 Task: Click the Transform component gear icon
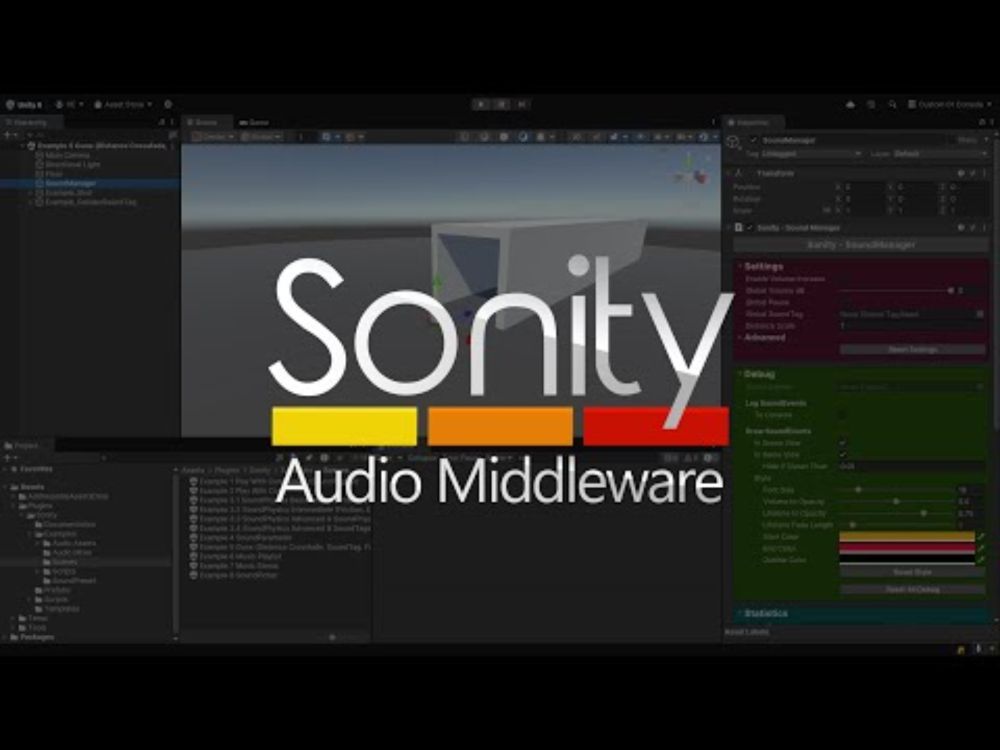961,173
